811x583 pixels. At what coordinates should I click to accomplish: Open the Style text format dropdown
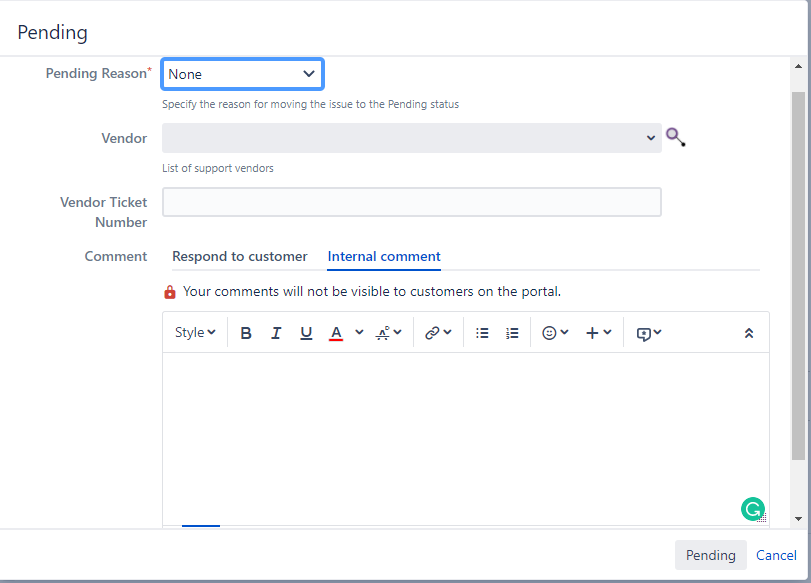(x=195, y=333)
